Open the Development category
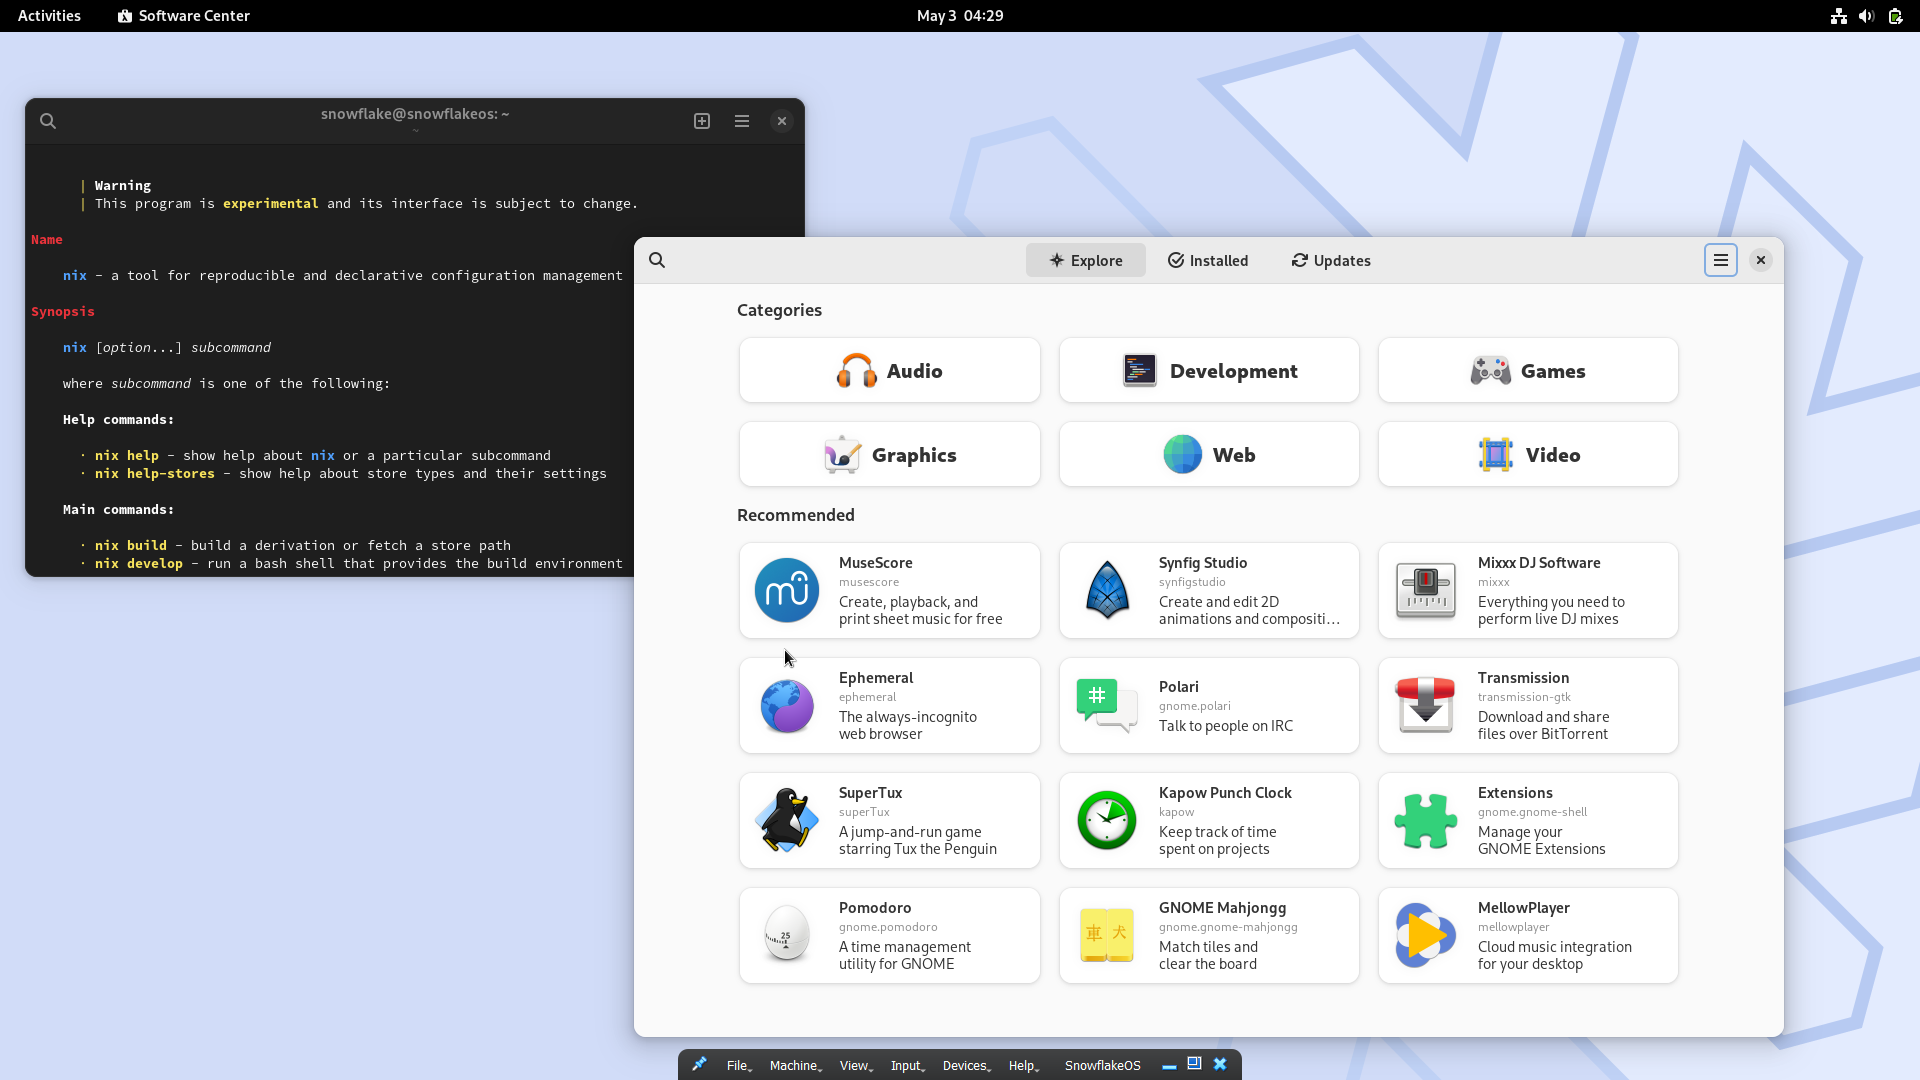Viewport: 1920px width, 1080px height. (1209, 371)
